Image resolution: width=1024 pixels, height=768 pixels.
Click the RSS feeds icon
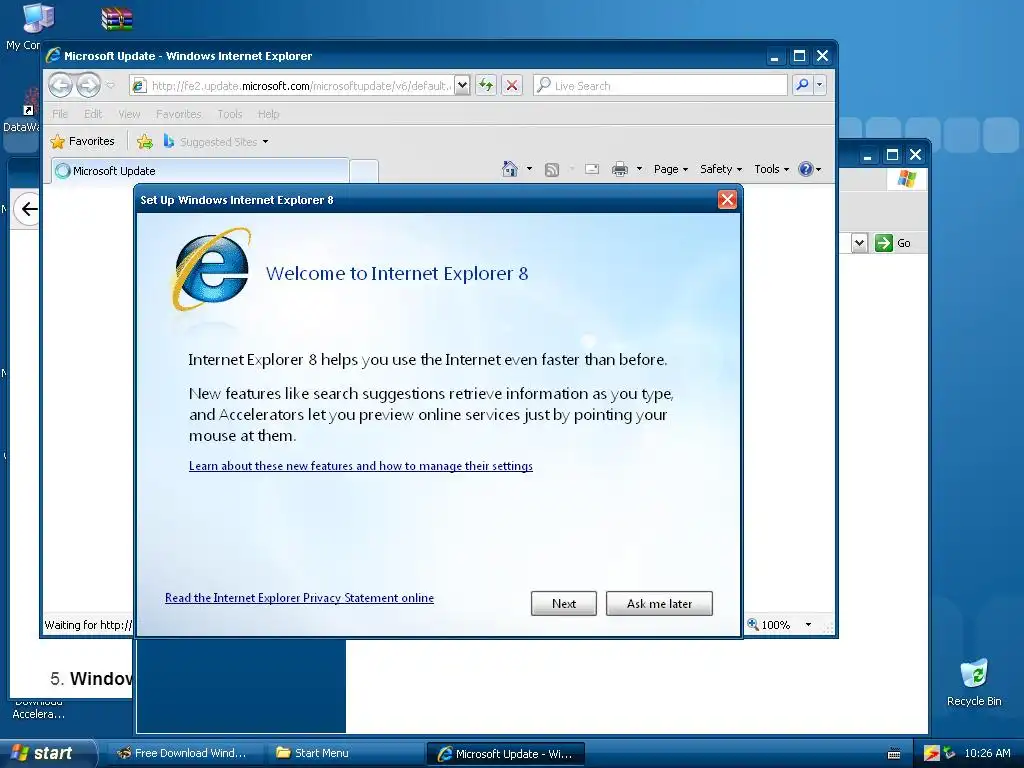click(552, 170)
